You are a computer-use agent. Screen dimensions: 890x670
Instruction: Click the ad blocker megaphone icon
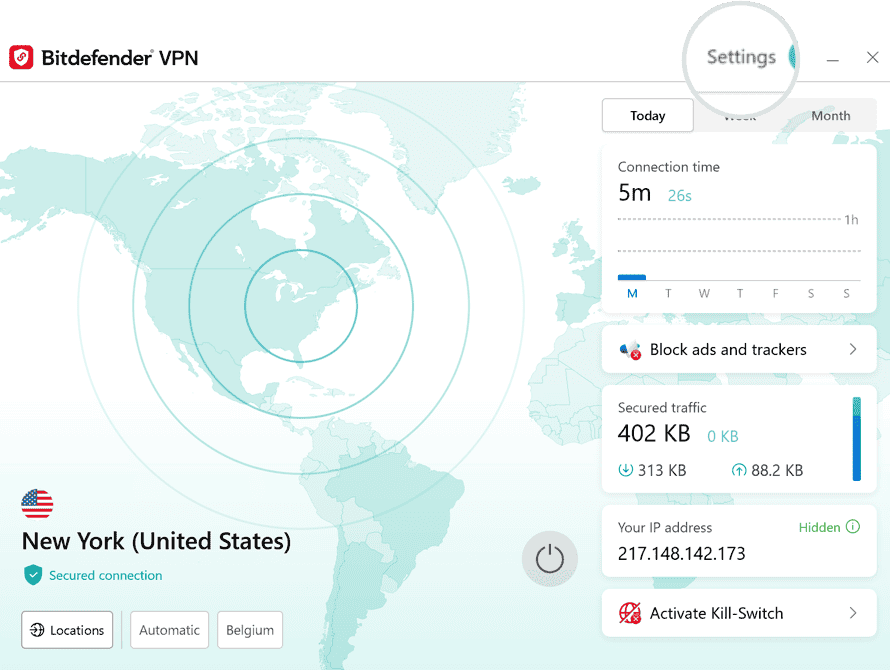click(x=630, y=350)
